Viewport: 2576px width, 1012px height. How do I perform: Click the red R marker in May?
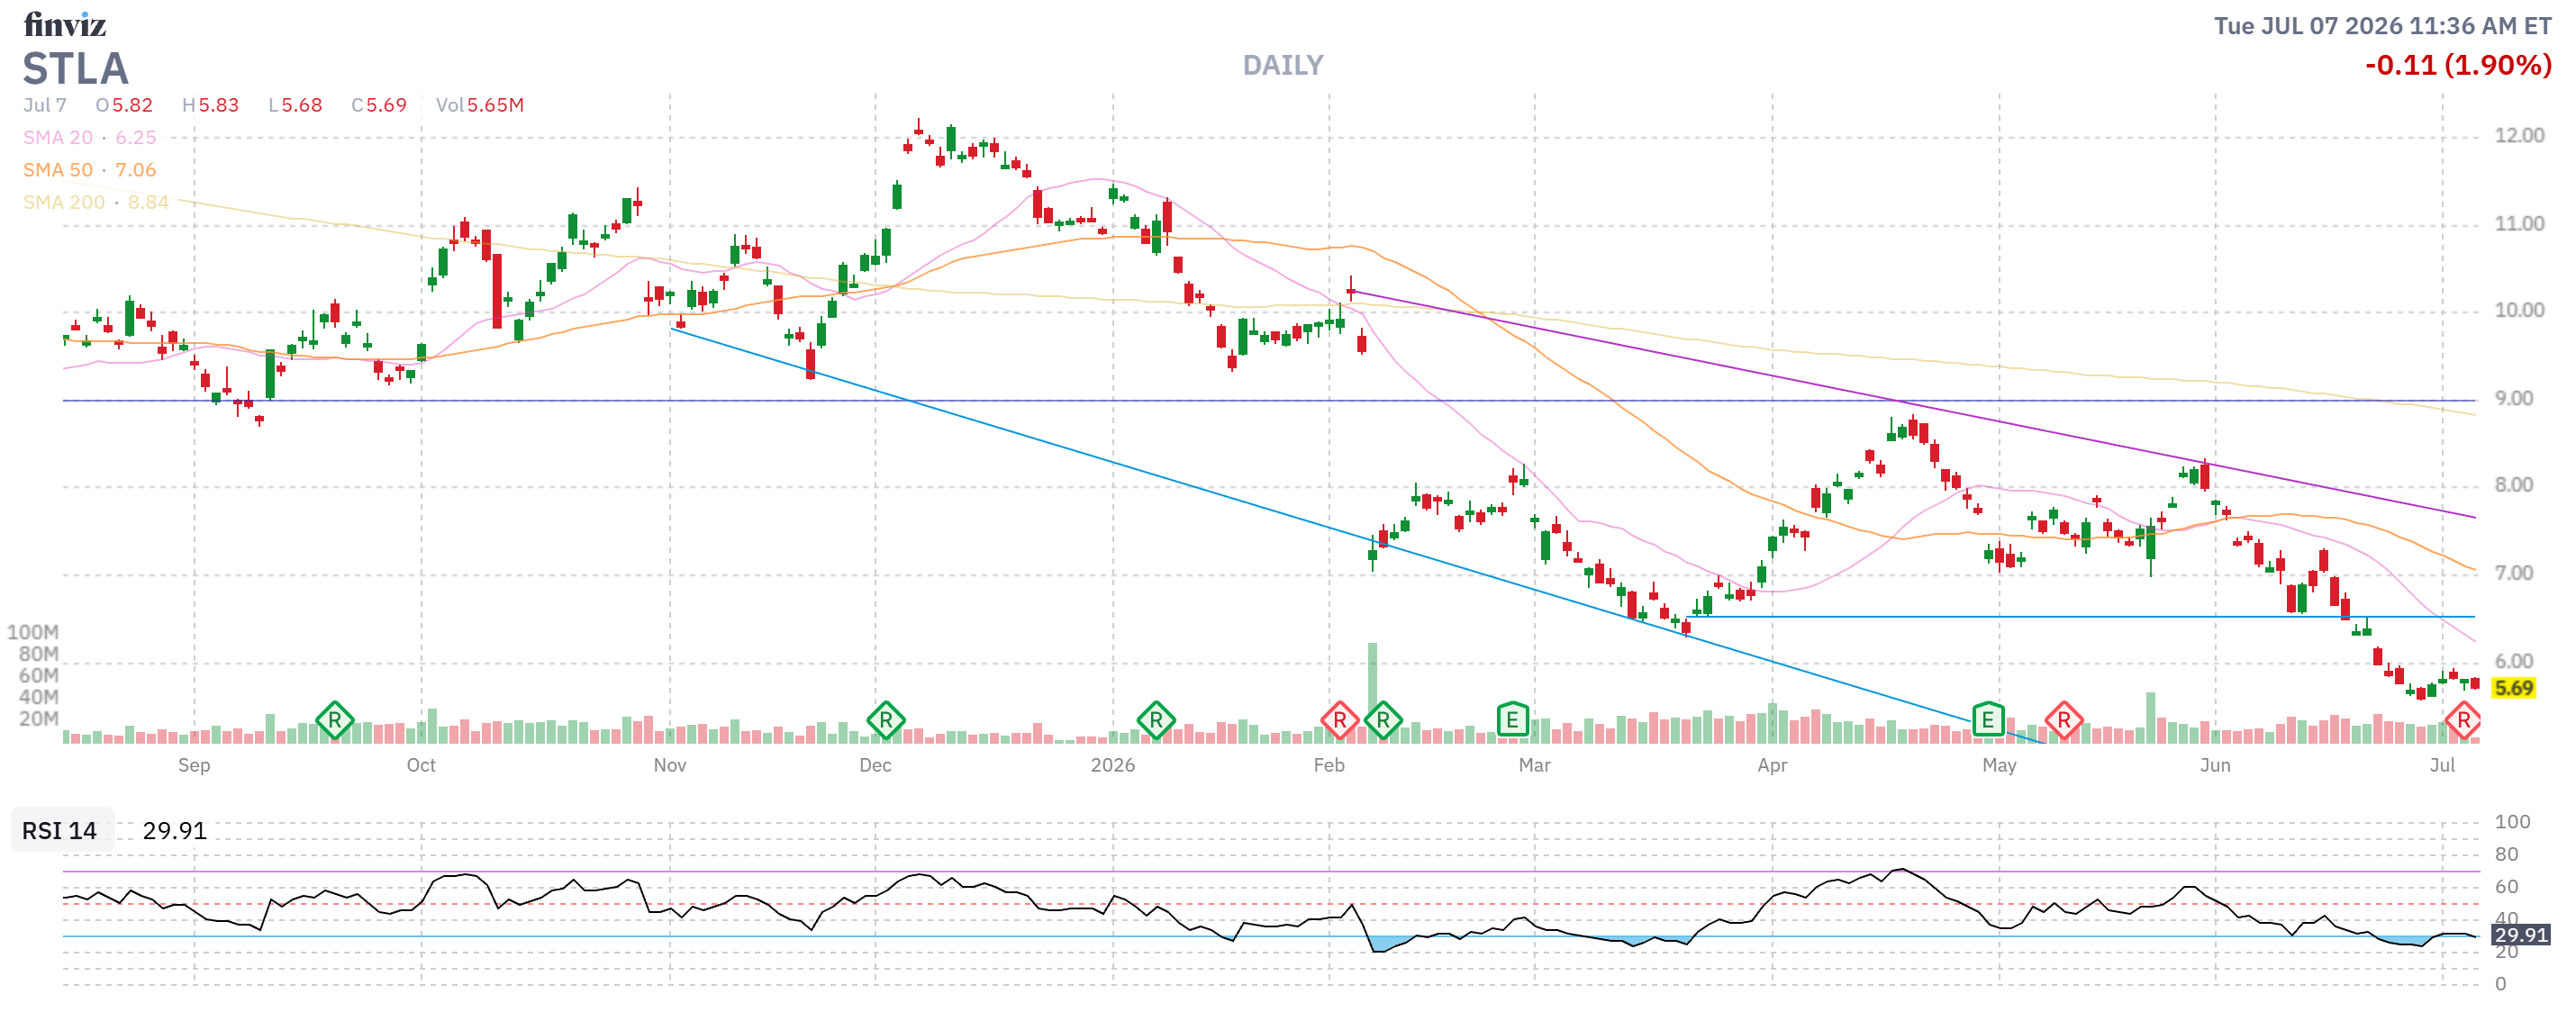click(2063, 720)
